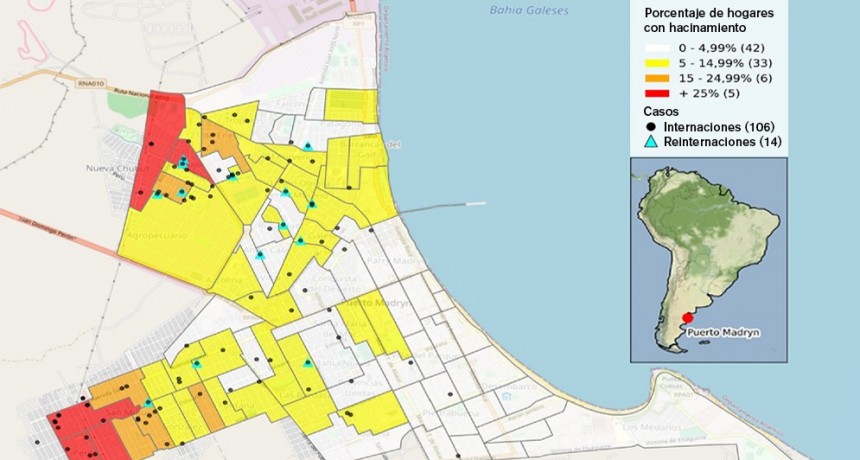Select the red Puerto Madryn marker on inset map

(x=687, y=318)
